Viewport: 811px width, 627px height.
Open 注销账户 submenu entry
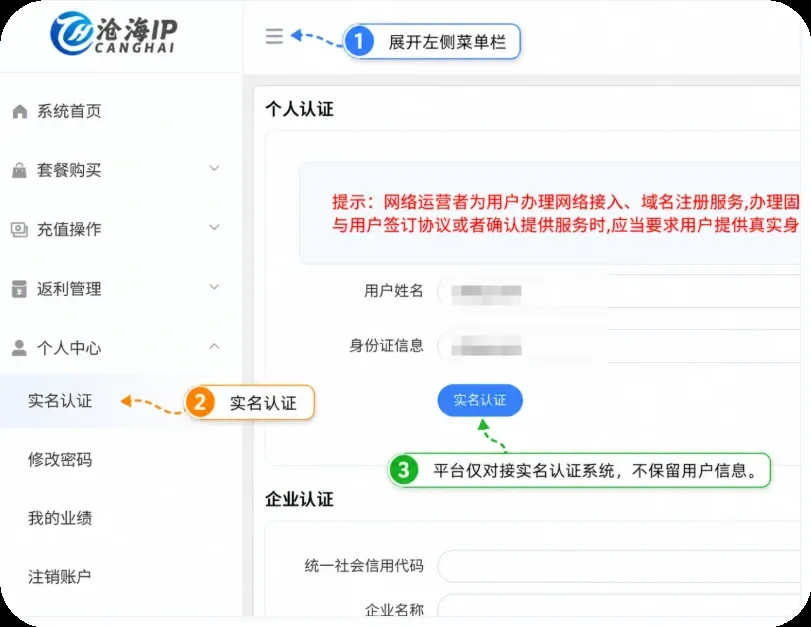click(59, 577)
